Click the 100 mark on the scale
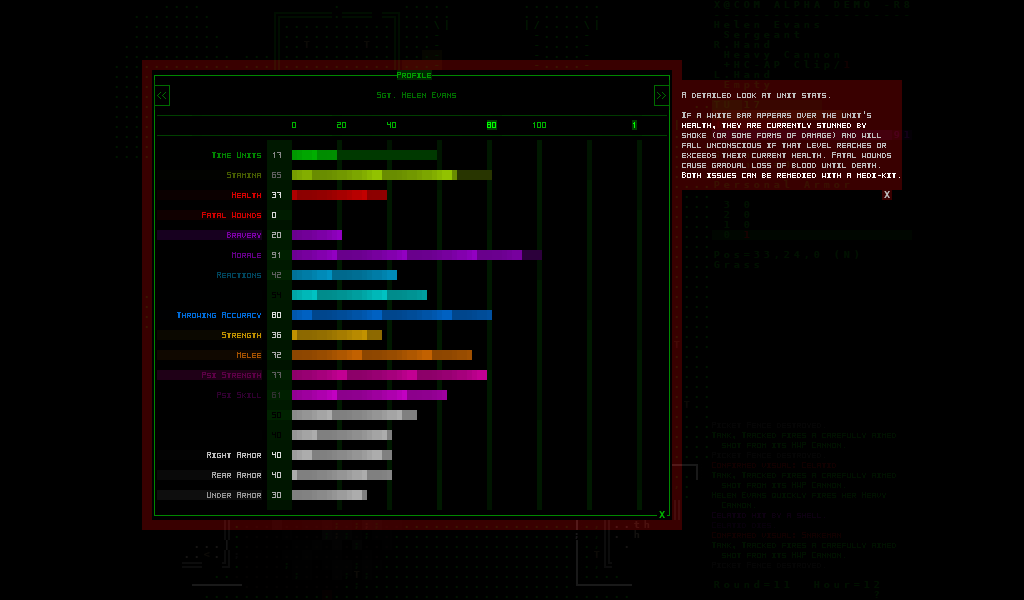The height and width of the screenshot is (600, 1024). (x=539, y=125)
